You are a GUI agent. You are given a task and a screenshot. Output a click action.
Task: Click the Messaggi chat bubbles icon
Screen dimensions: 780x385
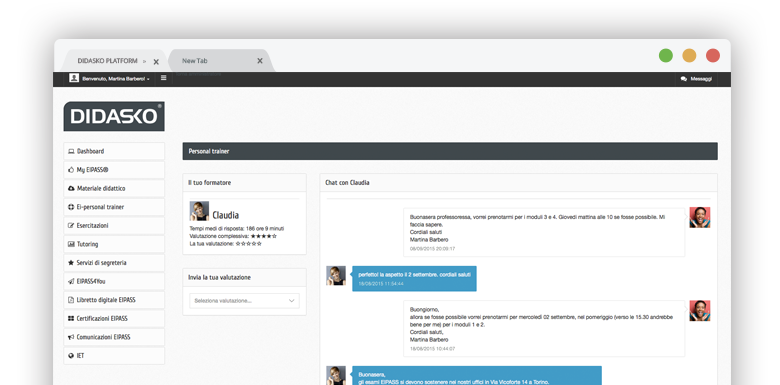684,79
